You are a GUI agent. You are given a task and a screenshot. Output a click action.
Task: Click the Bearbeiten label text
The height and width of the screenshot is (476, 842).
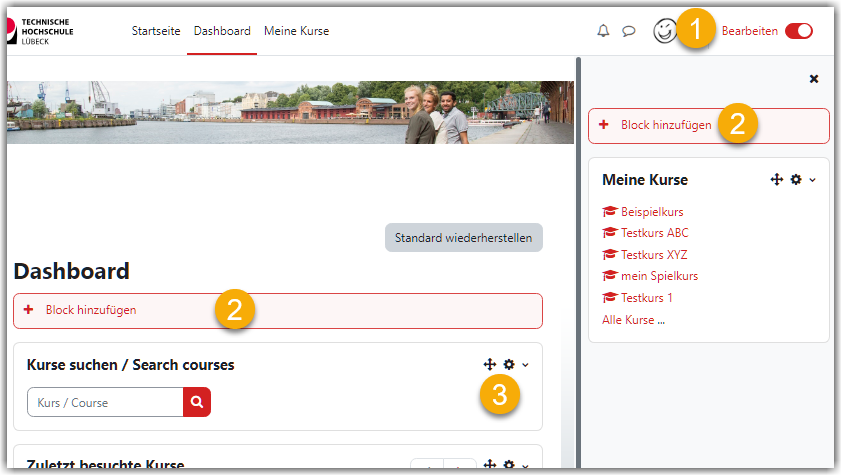(749, 31)
